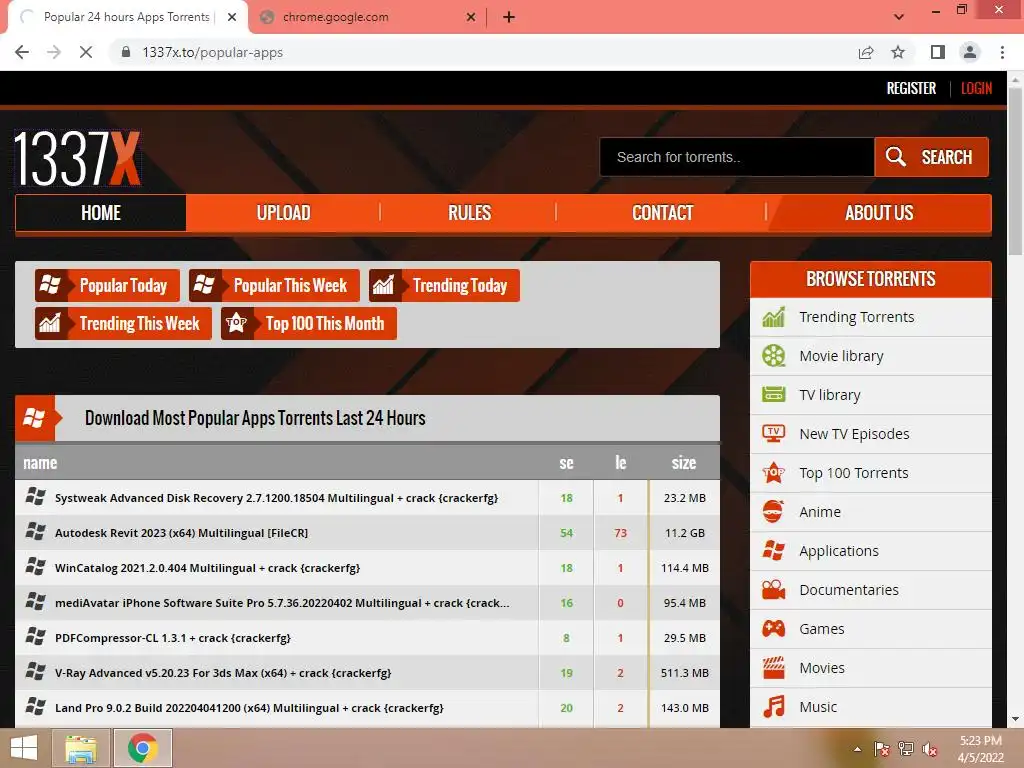Viewport: 1024px width, 768px height.
Task: Click the Applications windows icon in sidebar
Action: (x=773, y=551)
